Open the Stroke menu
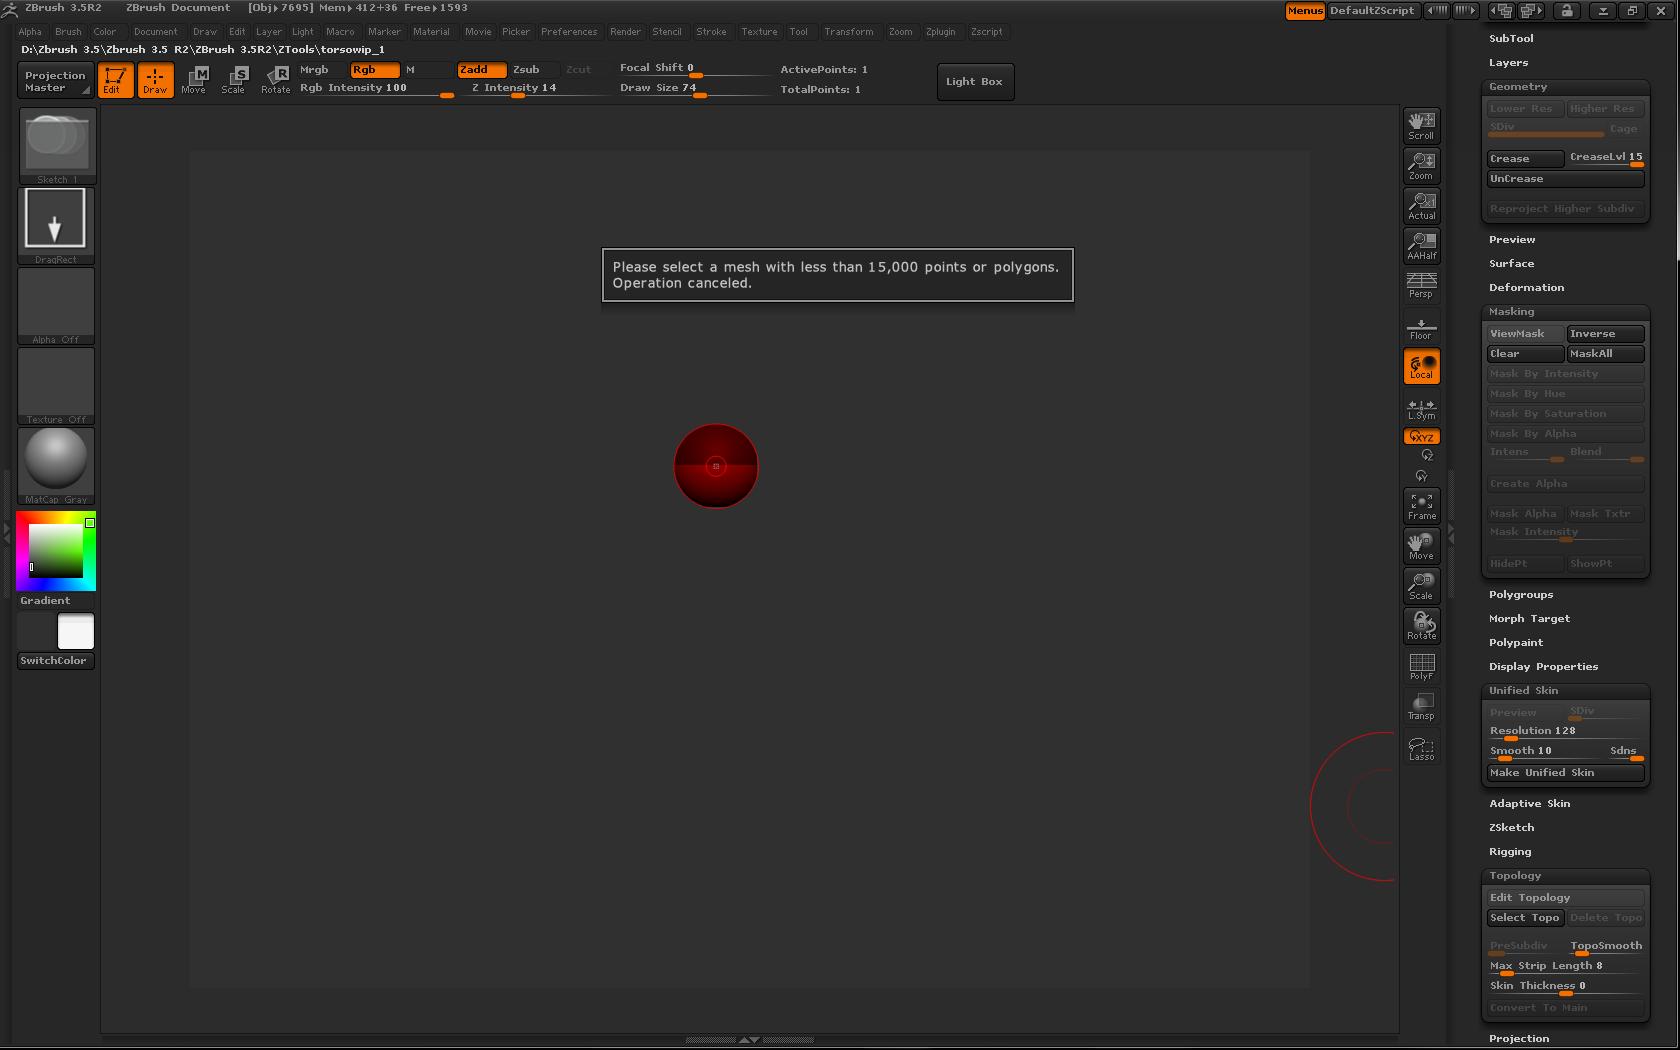This screenshot has width=1680, height=1050. coord(711,32)
